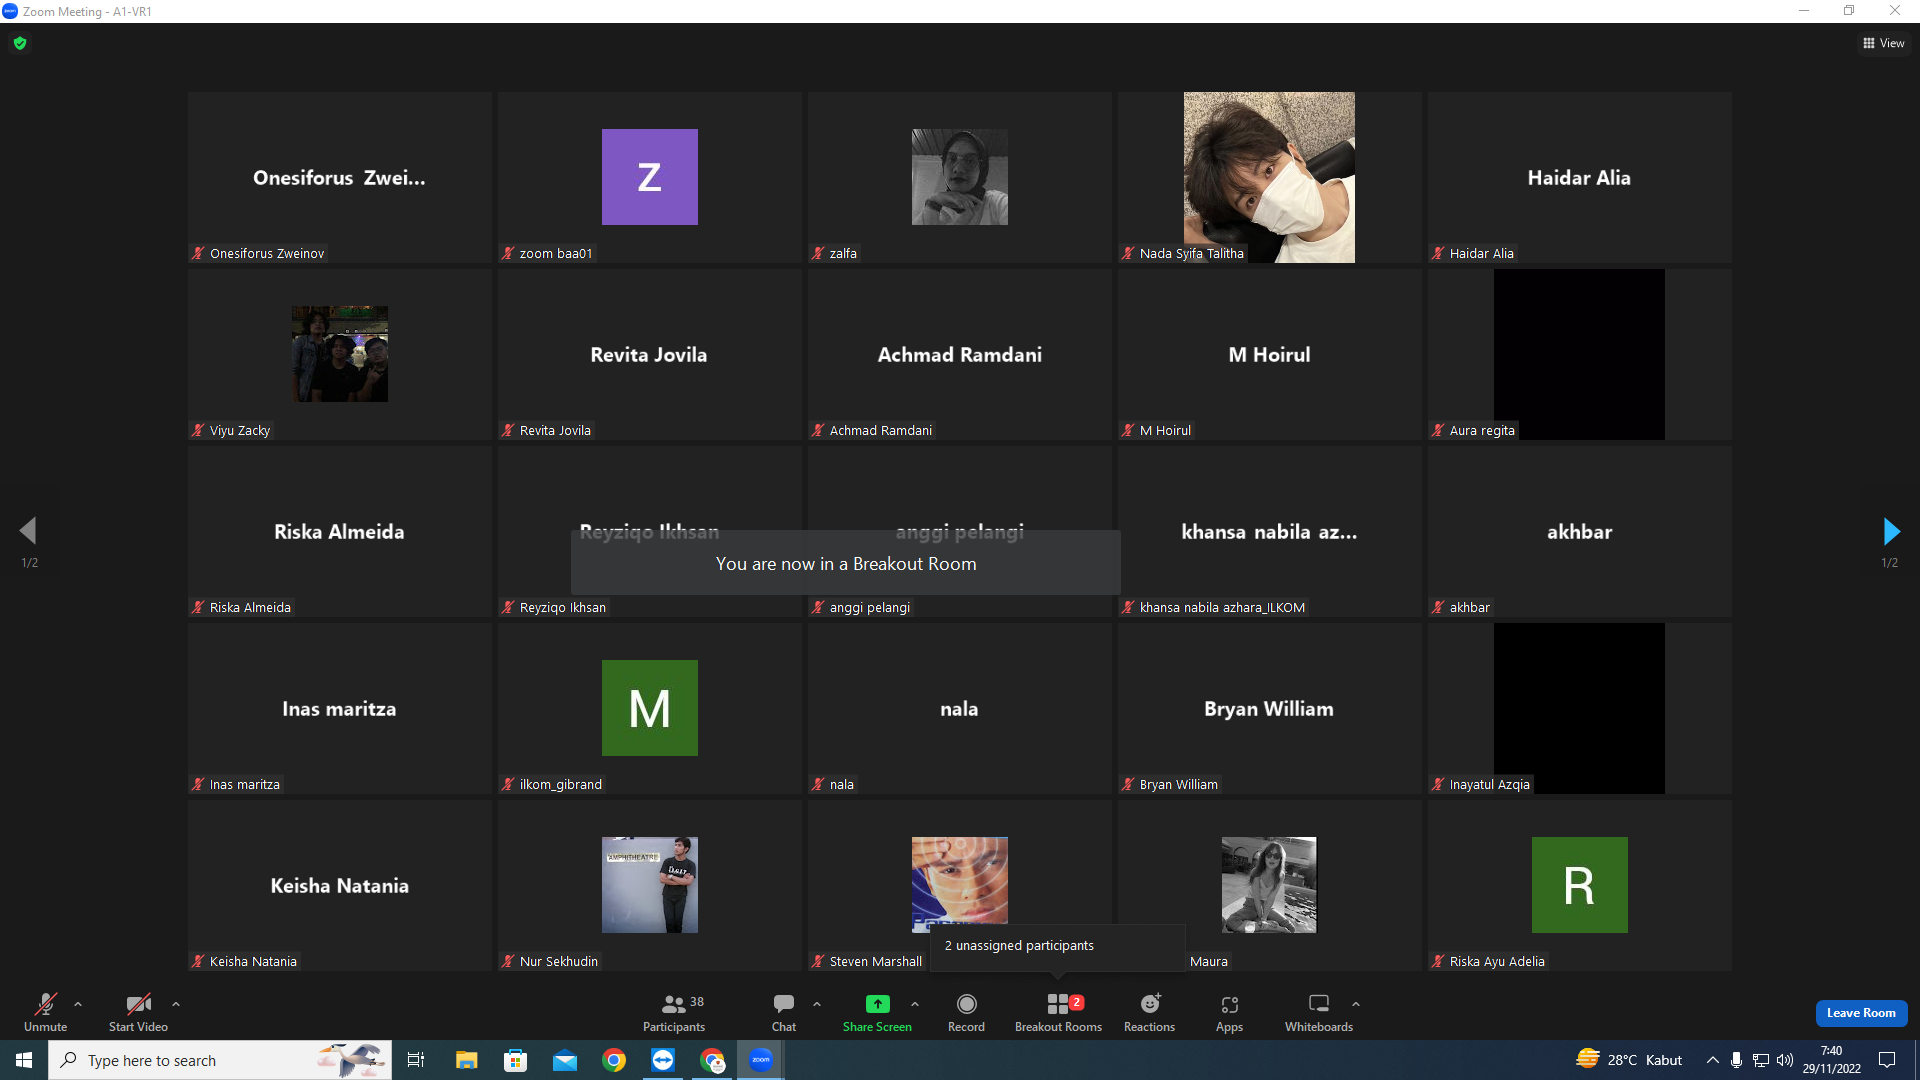Click the taskbar search box
The height and width of the screenshot is (1080, 1920).
pyautogui.click(x=219, y=1060)
